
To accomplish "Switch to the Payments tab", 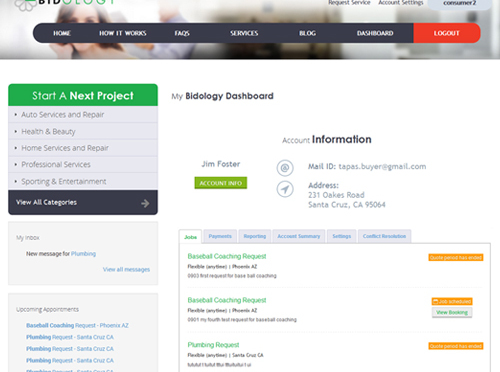I will tap(220, 236).
